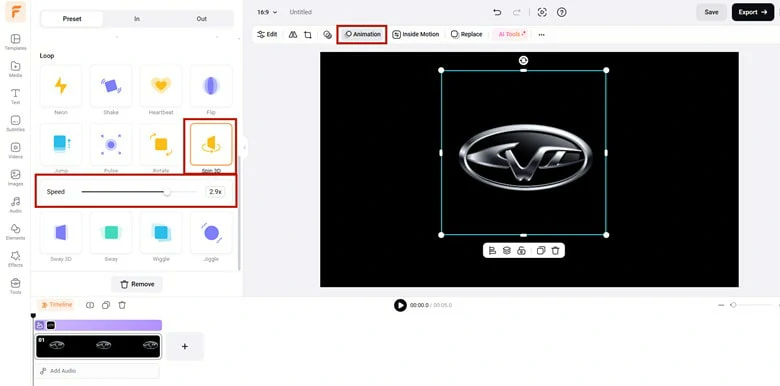The width and height of the screenshot is (780, 386).
Task: Add a new scene with the plus button
Action: tap(185, 346)
